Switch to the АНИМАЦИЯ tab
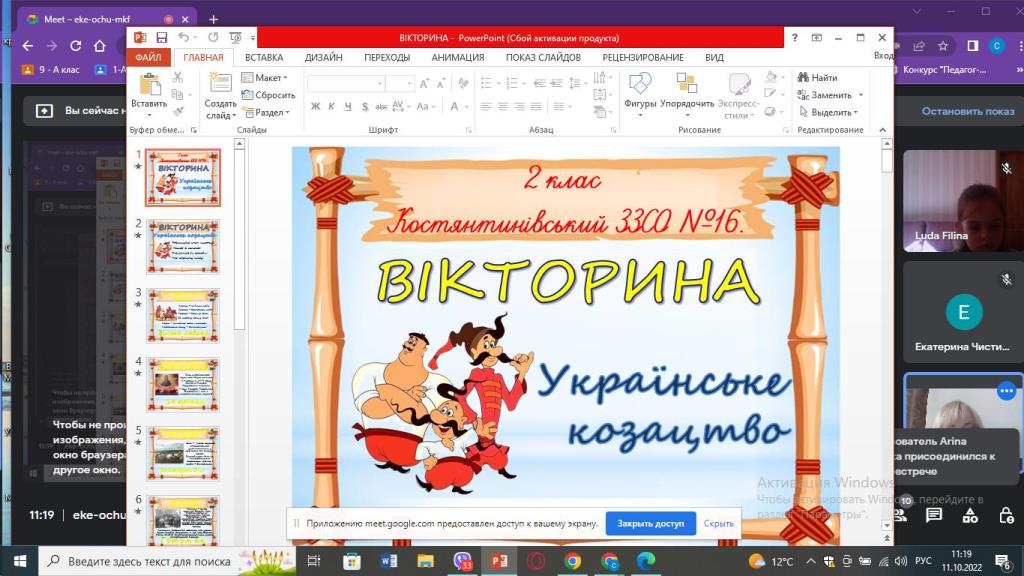The height and width of the screenshot is (576, 1024). [x=458, y=57]
